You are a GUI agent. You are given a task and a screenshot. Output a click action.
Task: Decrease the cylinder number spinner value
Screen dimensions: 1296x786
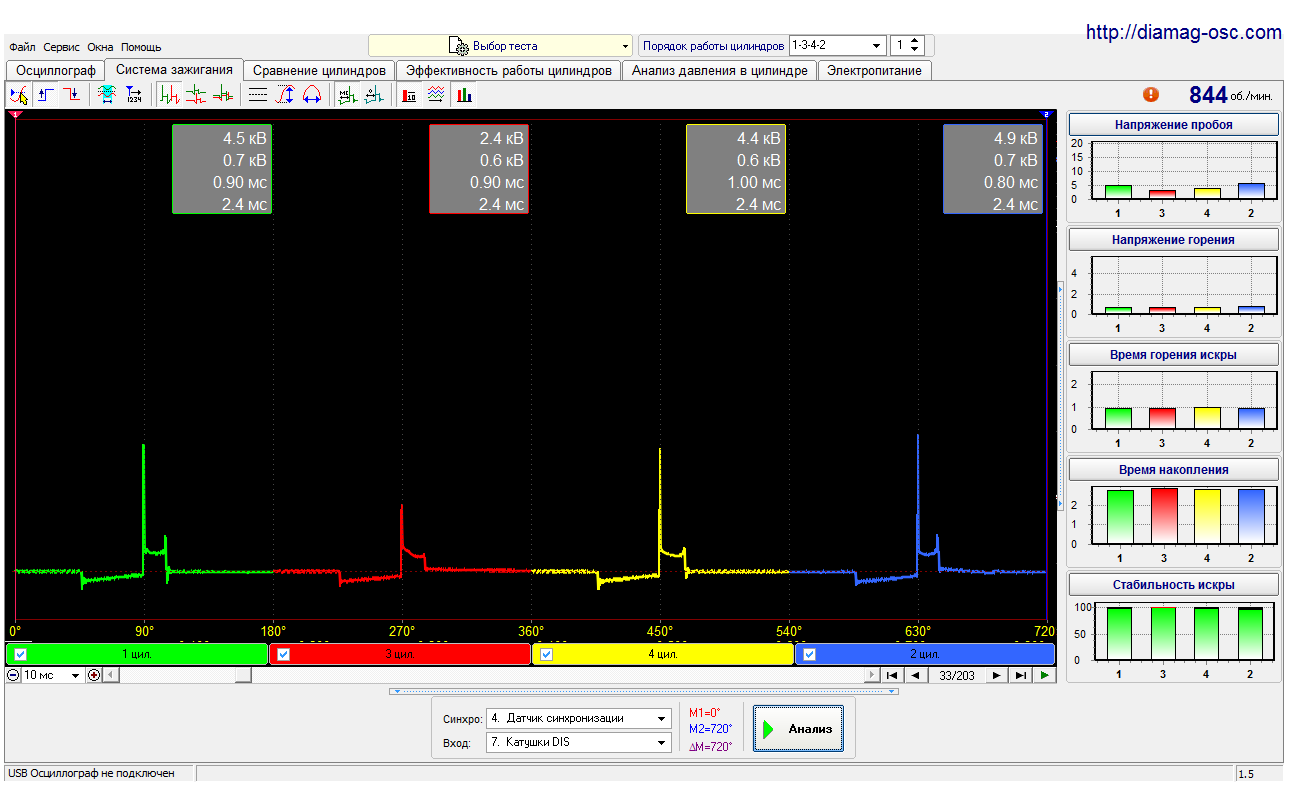tap(914, 50)
